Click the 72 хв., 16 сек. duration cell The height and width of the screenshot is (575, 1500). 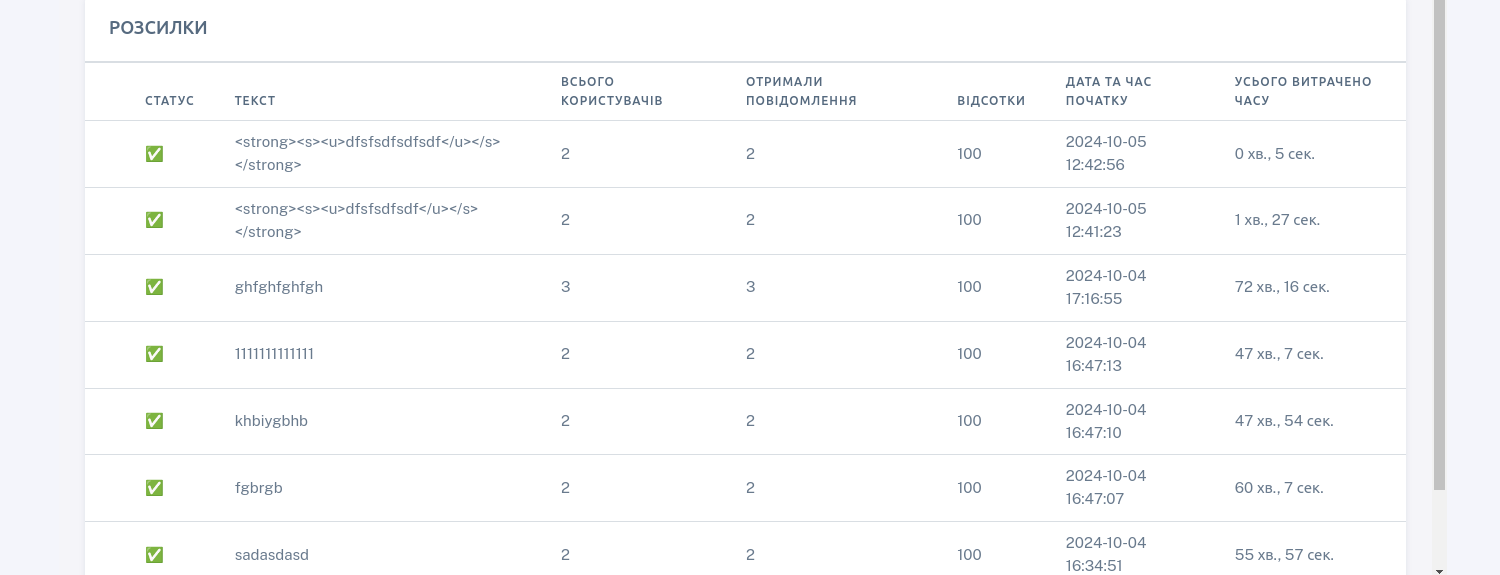click(x=1282, y=287)
